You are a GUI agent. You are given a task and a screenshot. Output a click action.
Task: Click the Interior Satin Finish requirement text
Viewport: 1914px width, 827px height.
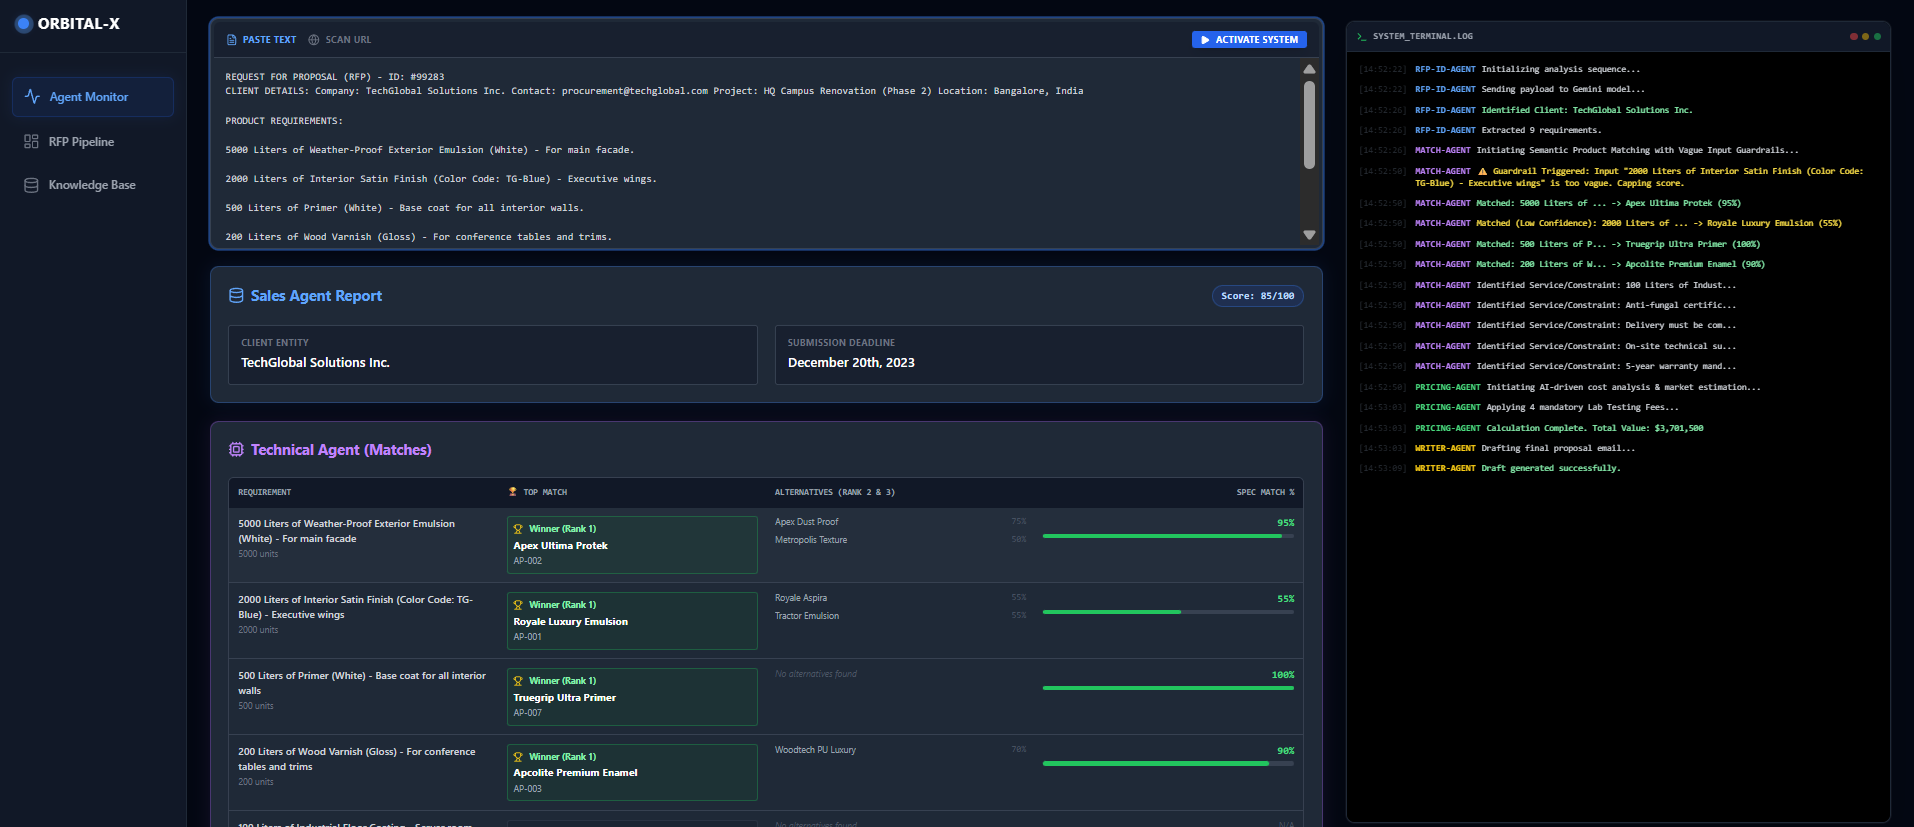click(355, 607)
